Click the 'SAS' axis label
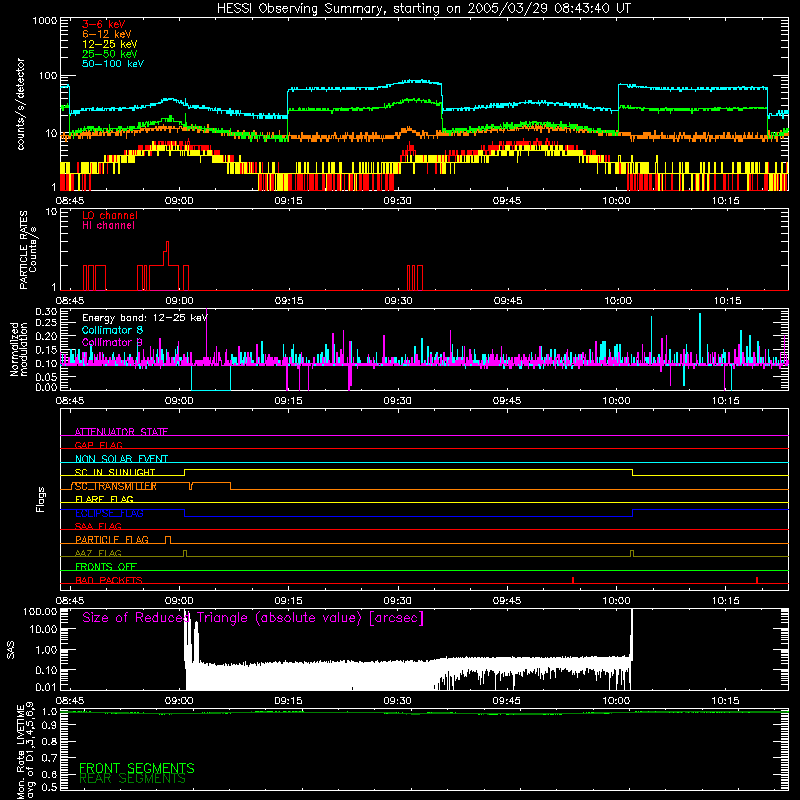The height and width of the screenshot is (800, 800). coord(10,650)
